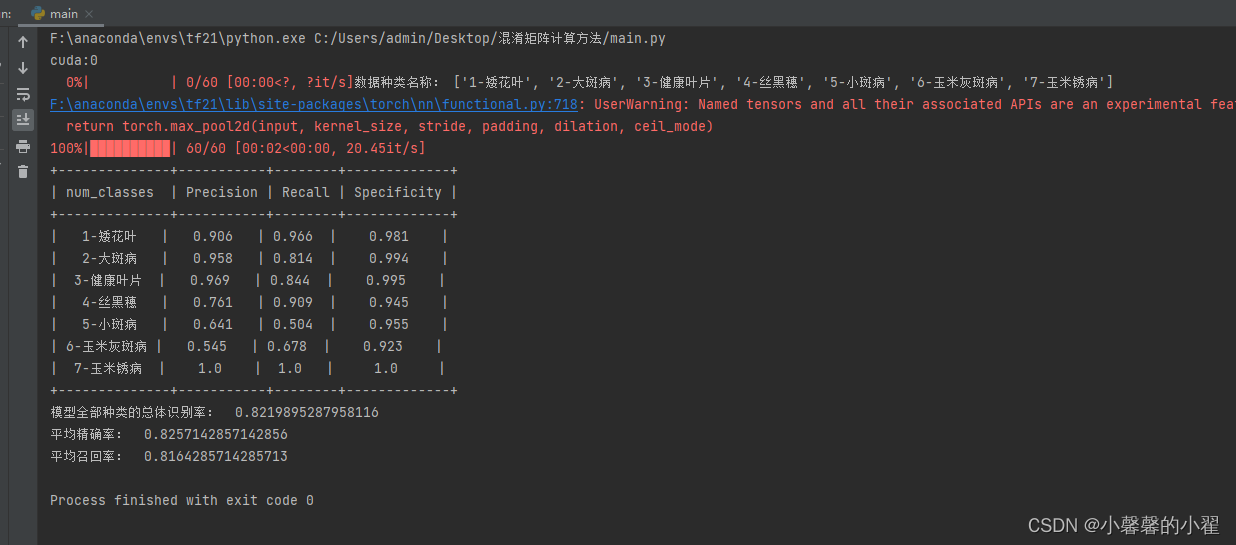The width and height of the screenshot is (1236, 545).
Task: Open the functional.py:718 file link
Action: pos(314,104)
